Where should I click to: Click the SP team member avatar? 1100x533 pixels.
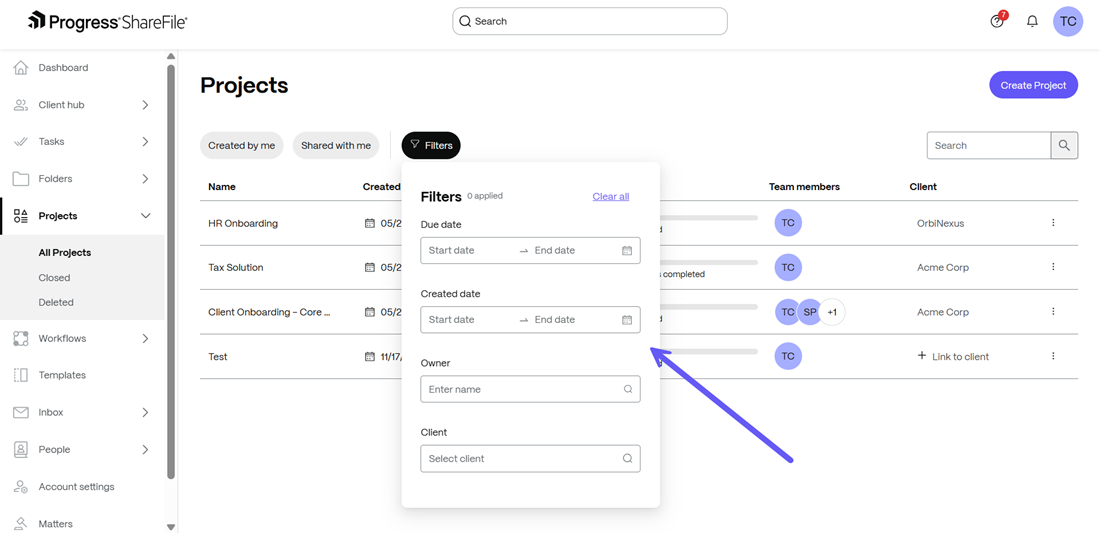coord(809,312)
